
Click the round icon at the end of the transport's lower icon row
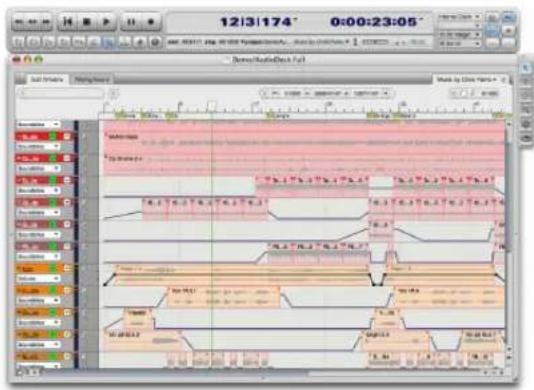click(x=155, y=42)
